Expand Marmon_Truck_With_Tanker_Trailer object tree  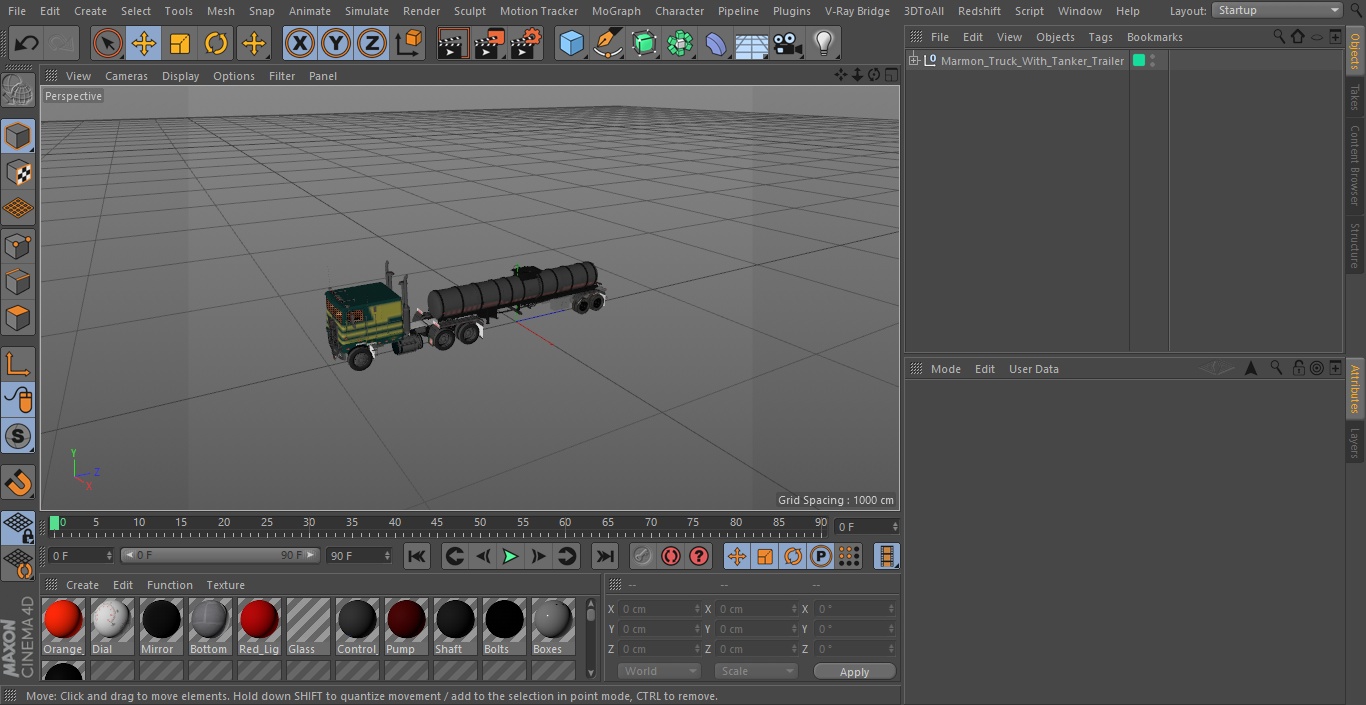coord(913,61)
